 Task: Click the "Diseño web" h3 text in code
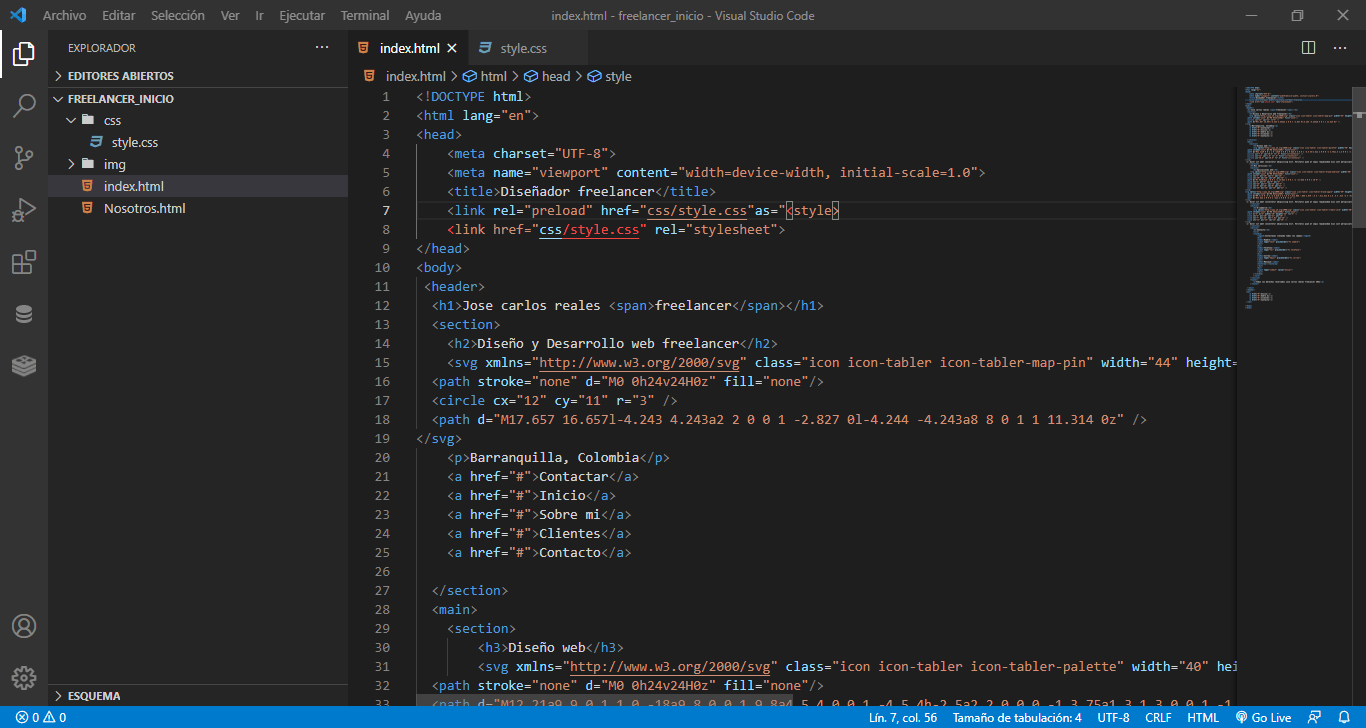(x=547, y=647)
